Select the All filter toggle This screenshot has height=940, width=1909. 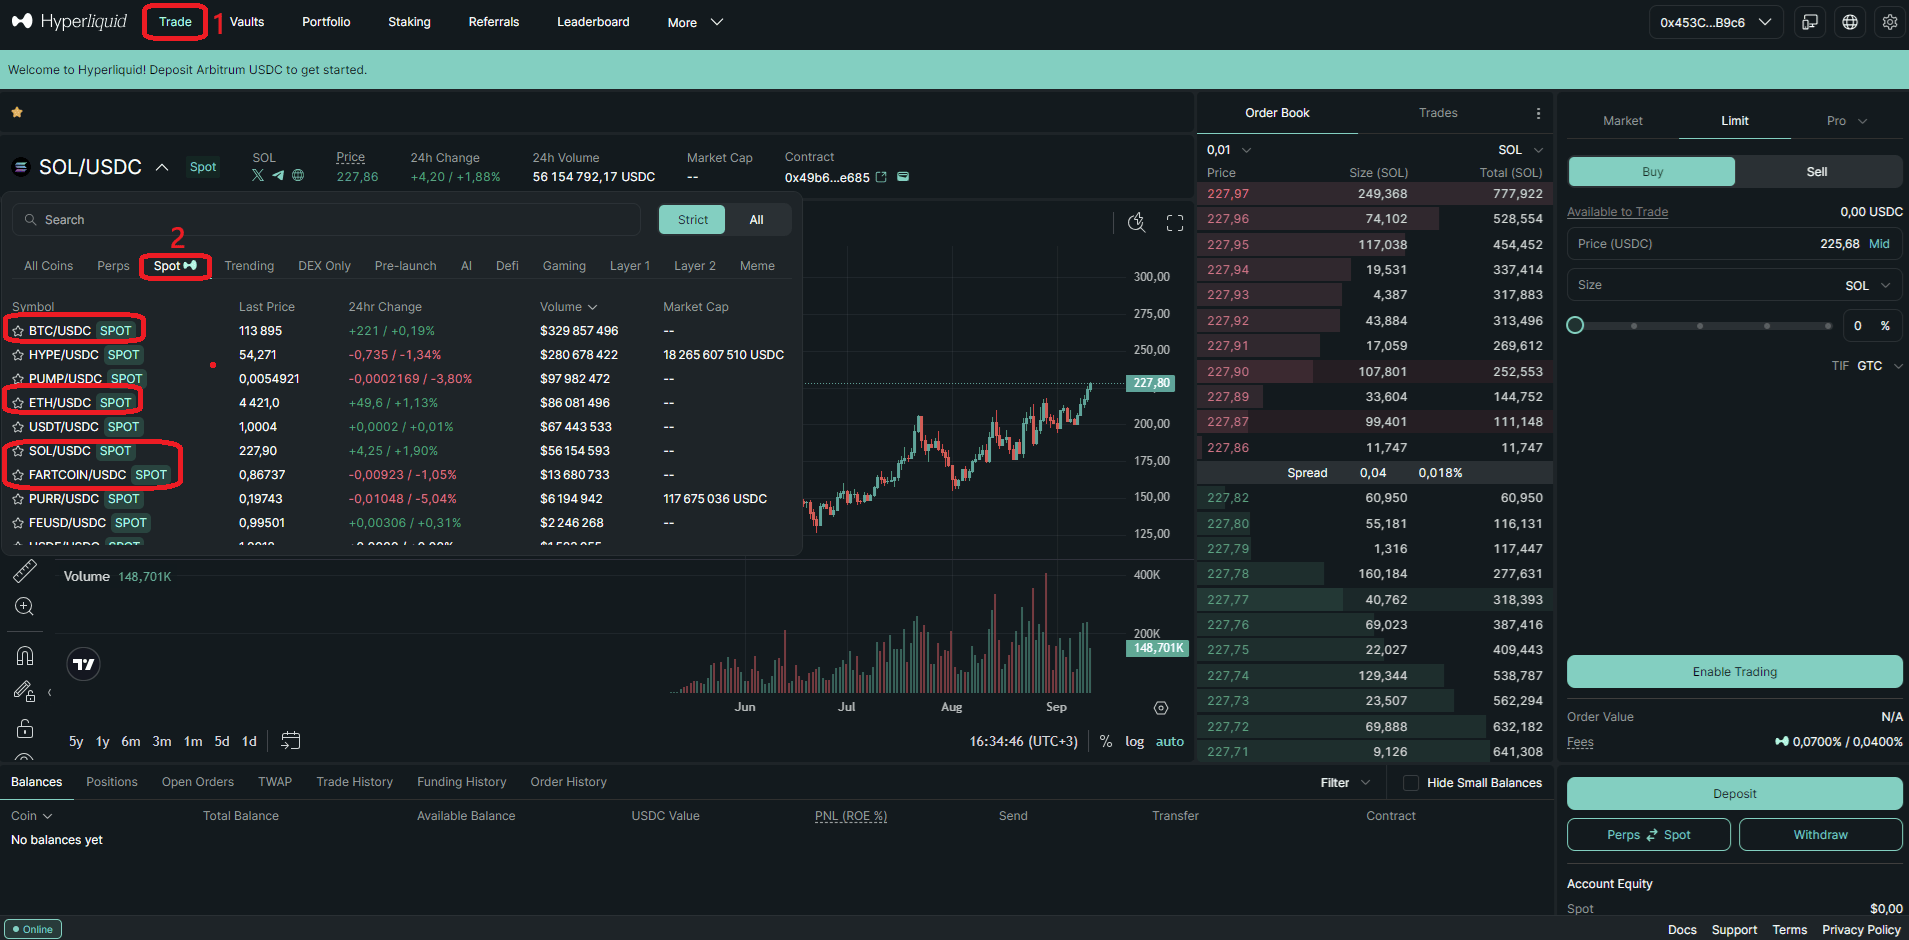coord(757,220)
